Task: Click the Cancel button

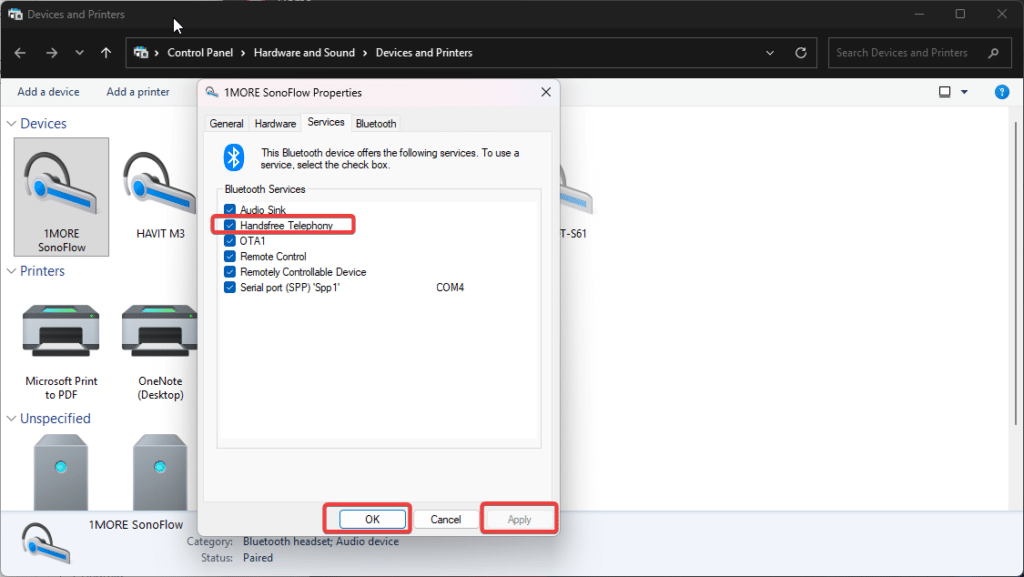Action: [x=445, y=519]
